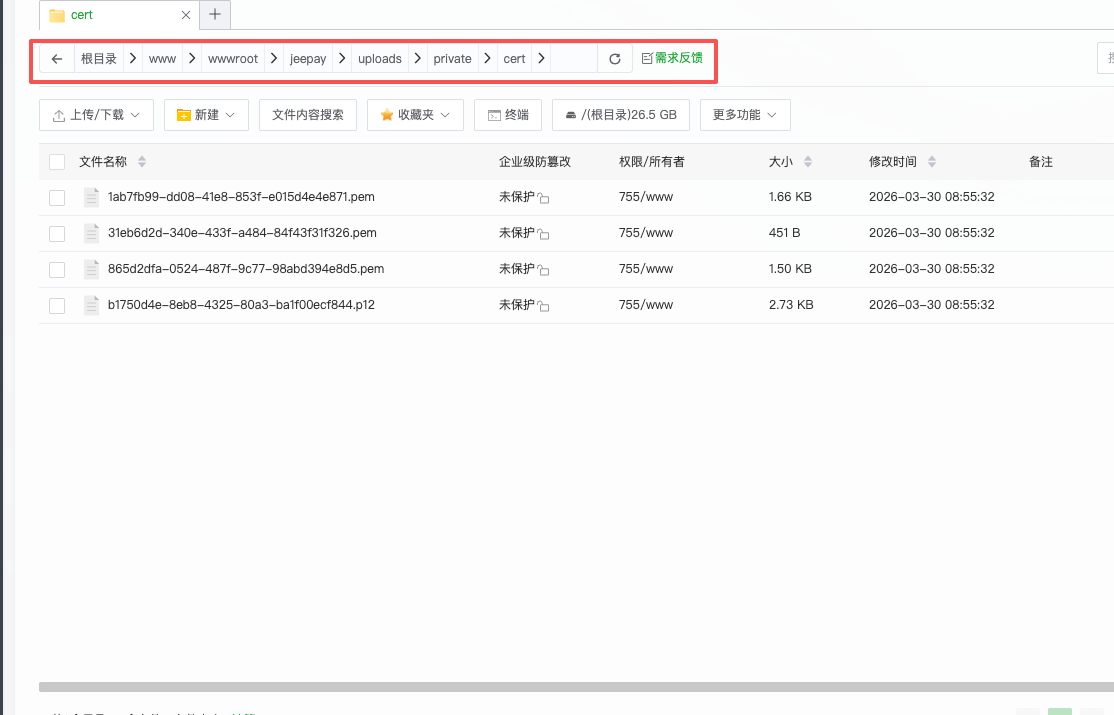Click the cert breadcrumb segment
The height and width of the screenshot is (715, 1114).
[x=514, y=59]
